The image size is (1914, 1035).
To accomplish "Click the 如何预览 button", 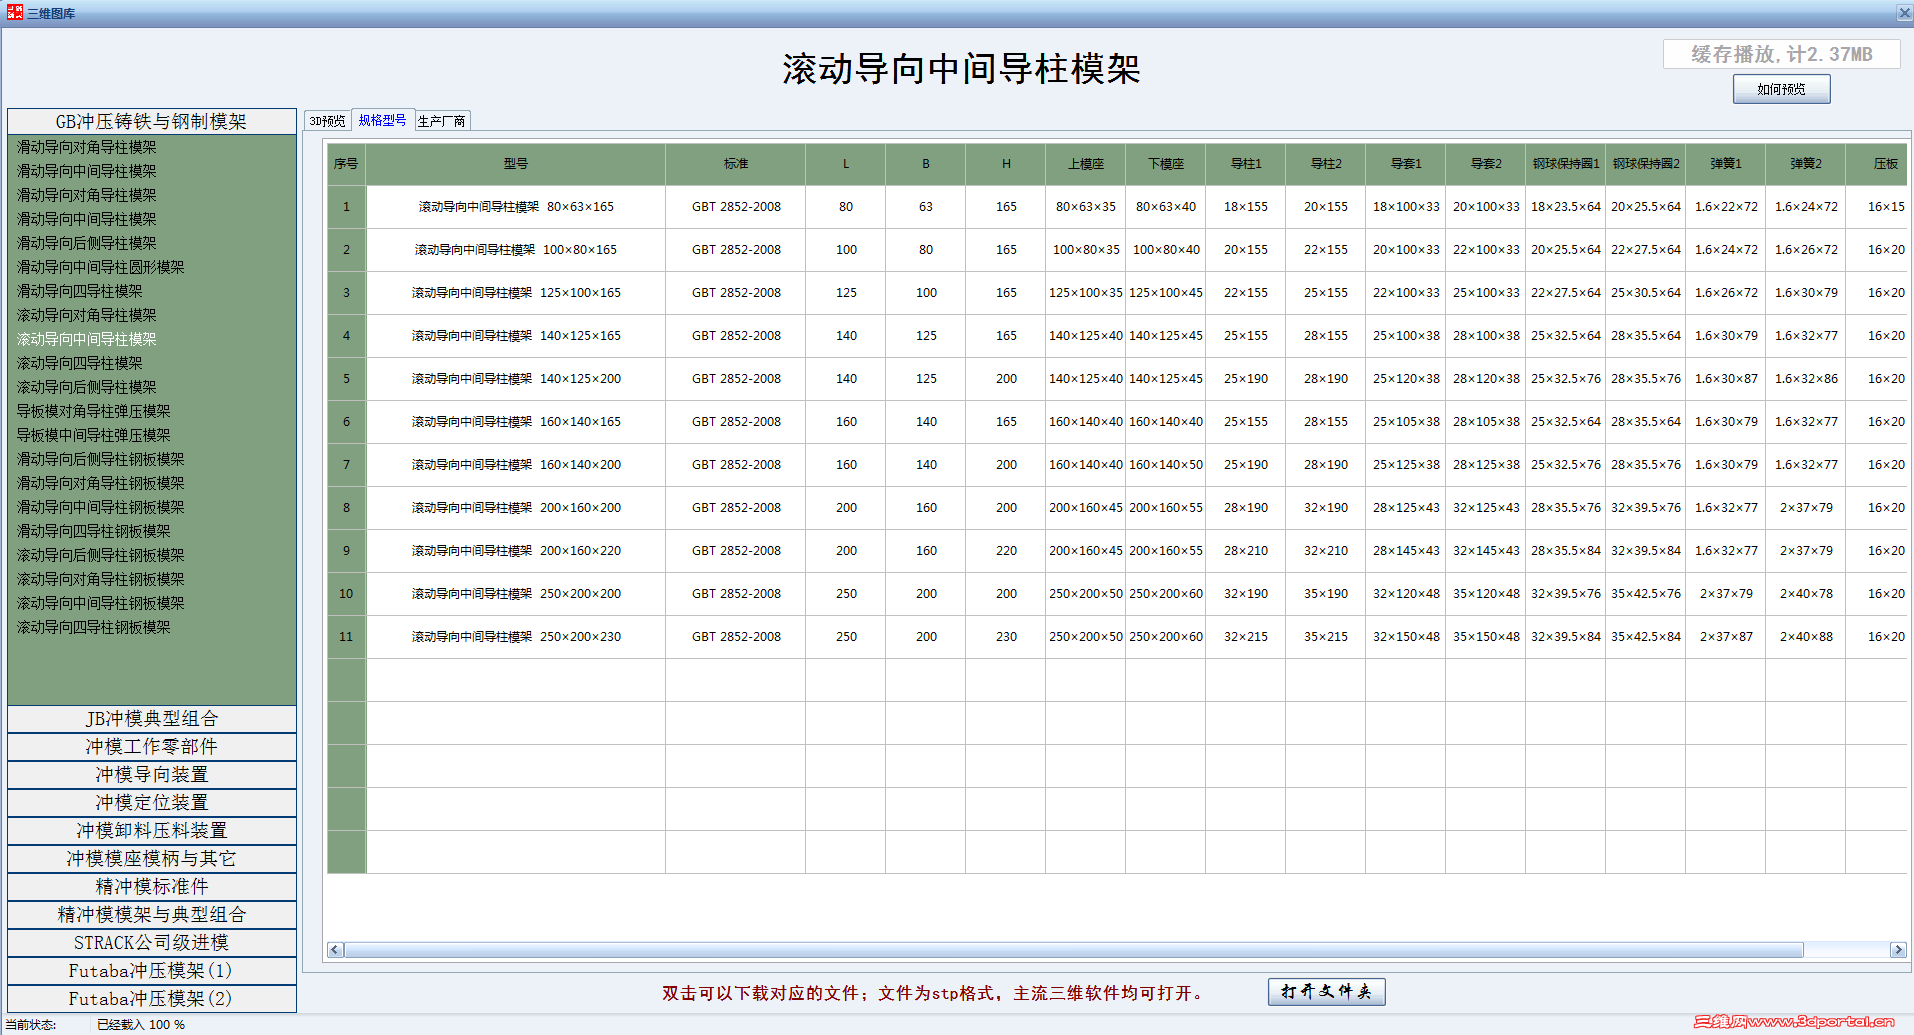I will click(1781, 89).
